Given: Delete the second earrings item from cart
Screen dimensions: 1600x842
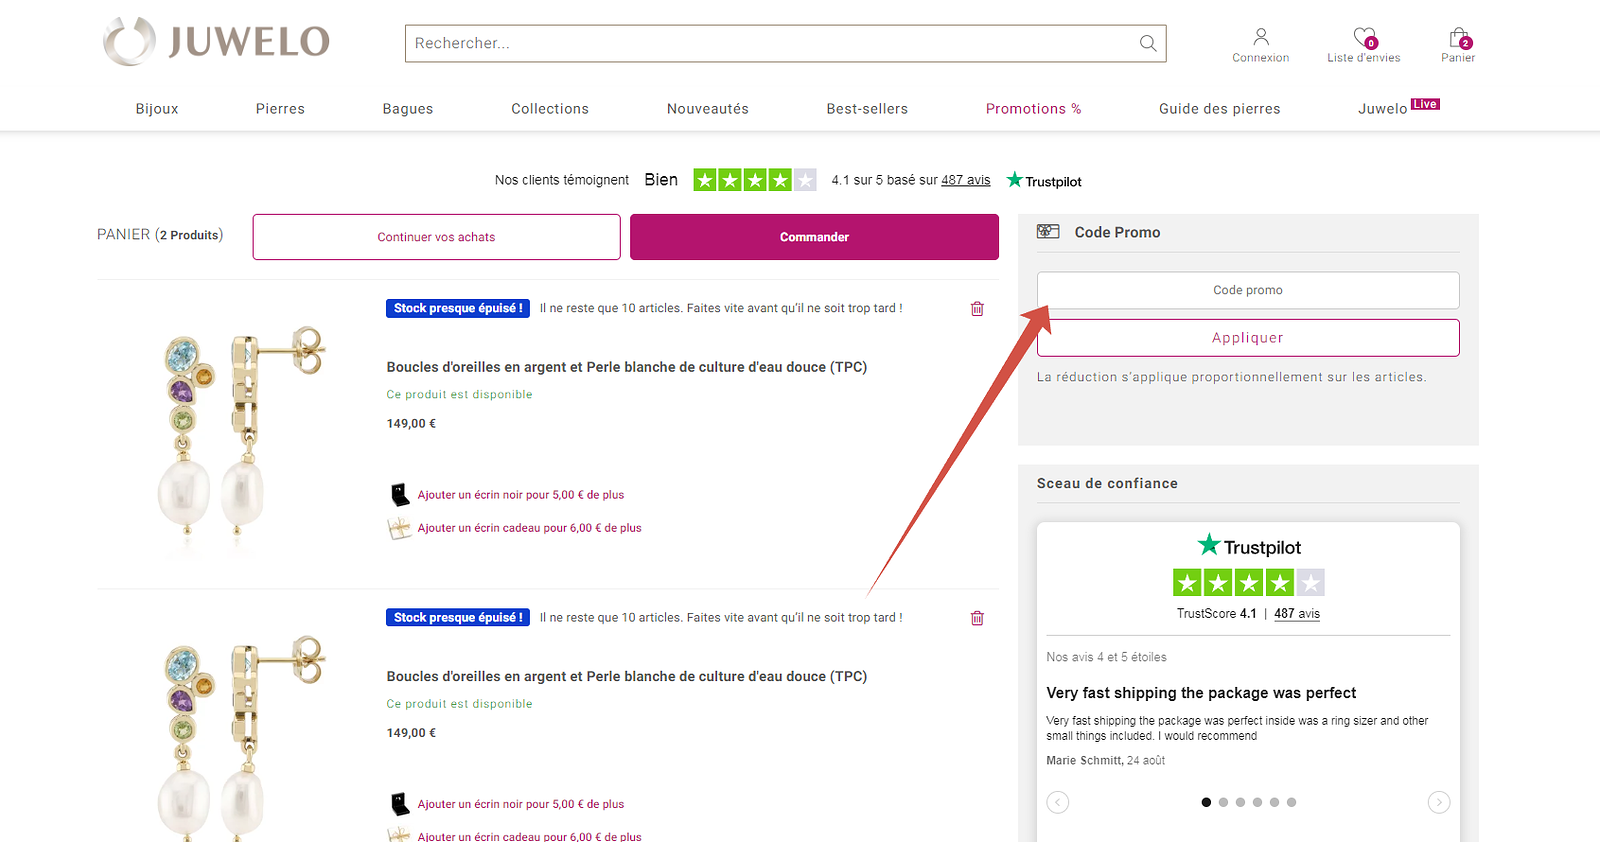Looking at the screenshot, I should pyautogui.click(x=977, y=618).
